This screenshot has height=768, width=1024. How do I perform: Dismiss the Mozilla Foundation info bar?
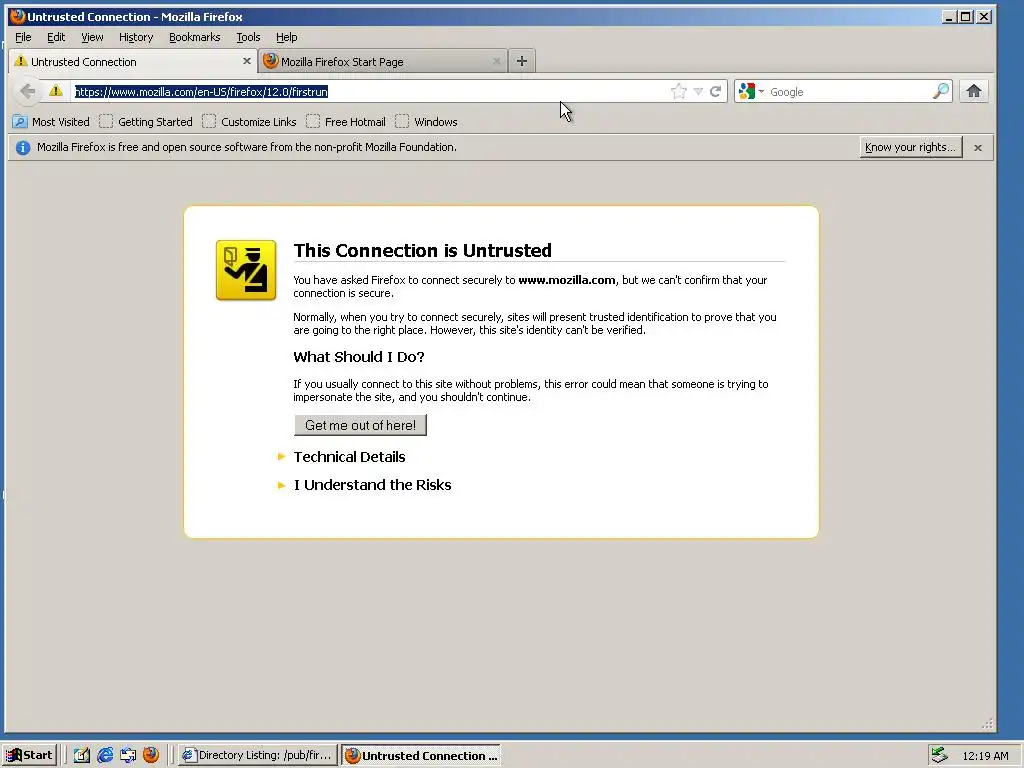point(978,148)
